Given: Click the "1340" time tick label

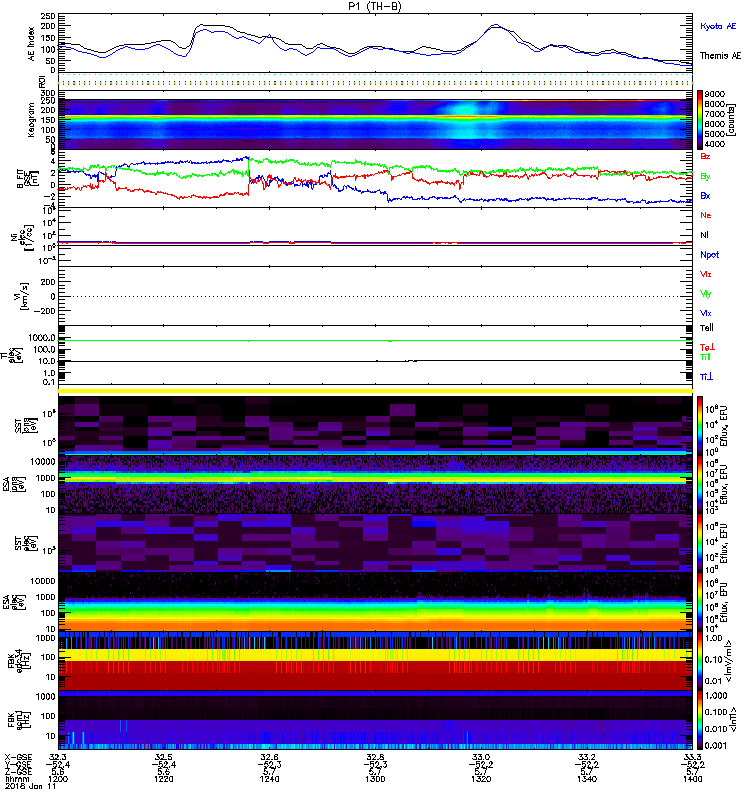Looking at the screenshot, I should [587, 779].
